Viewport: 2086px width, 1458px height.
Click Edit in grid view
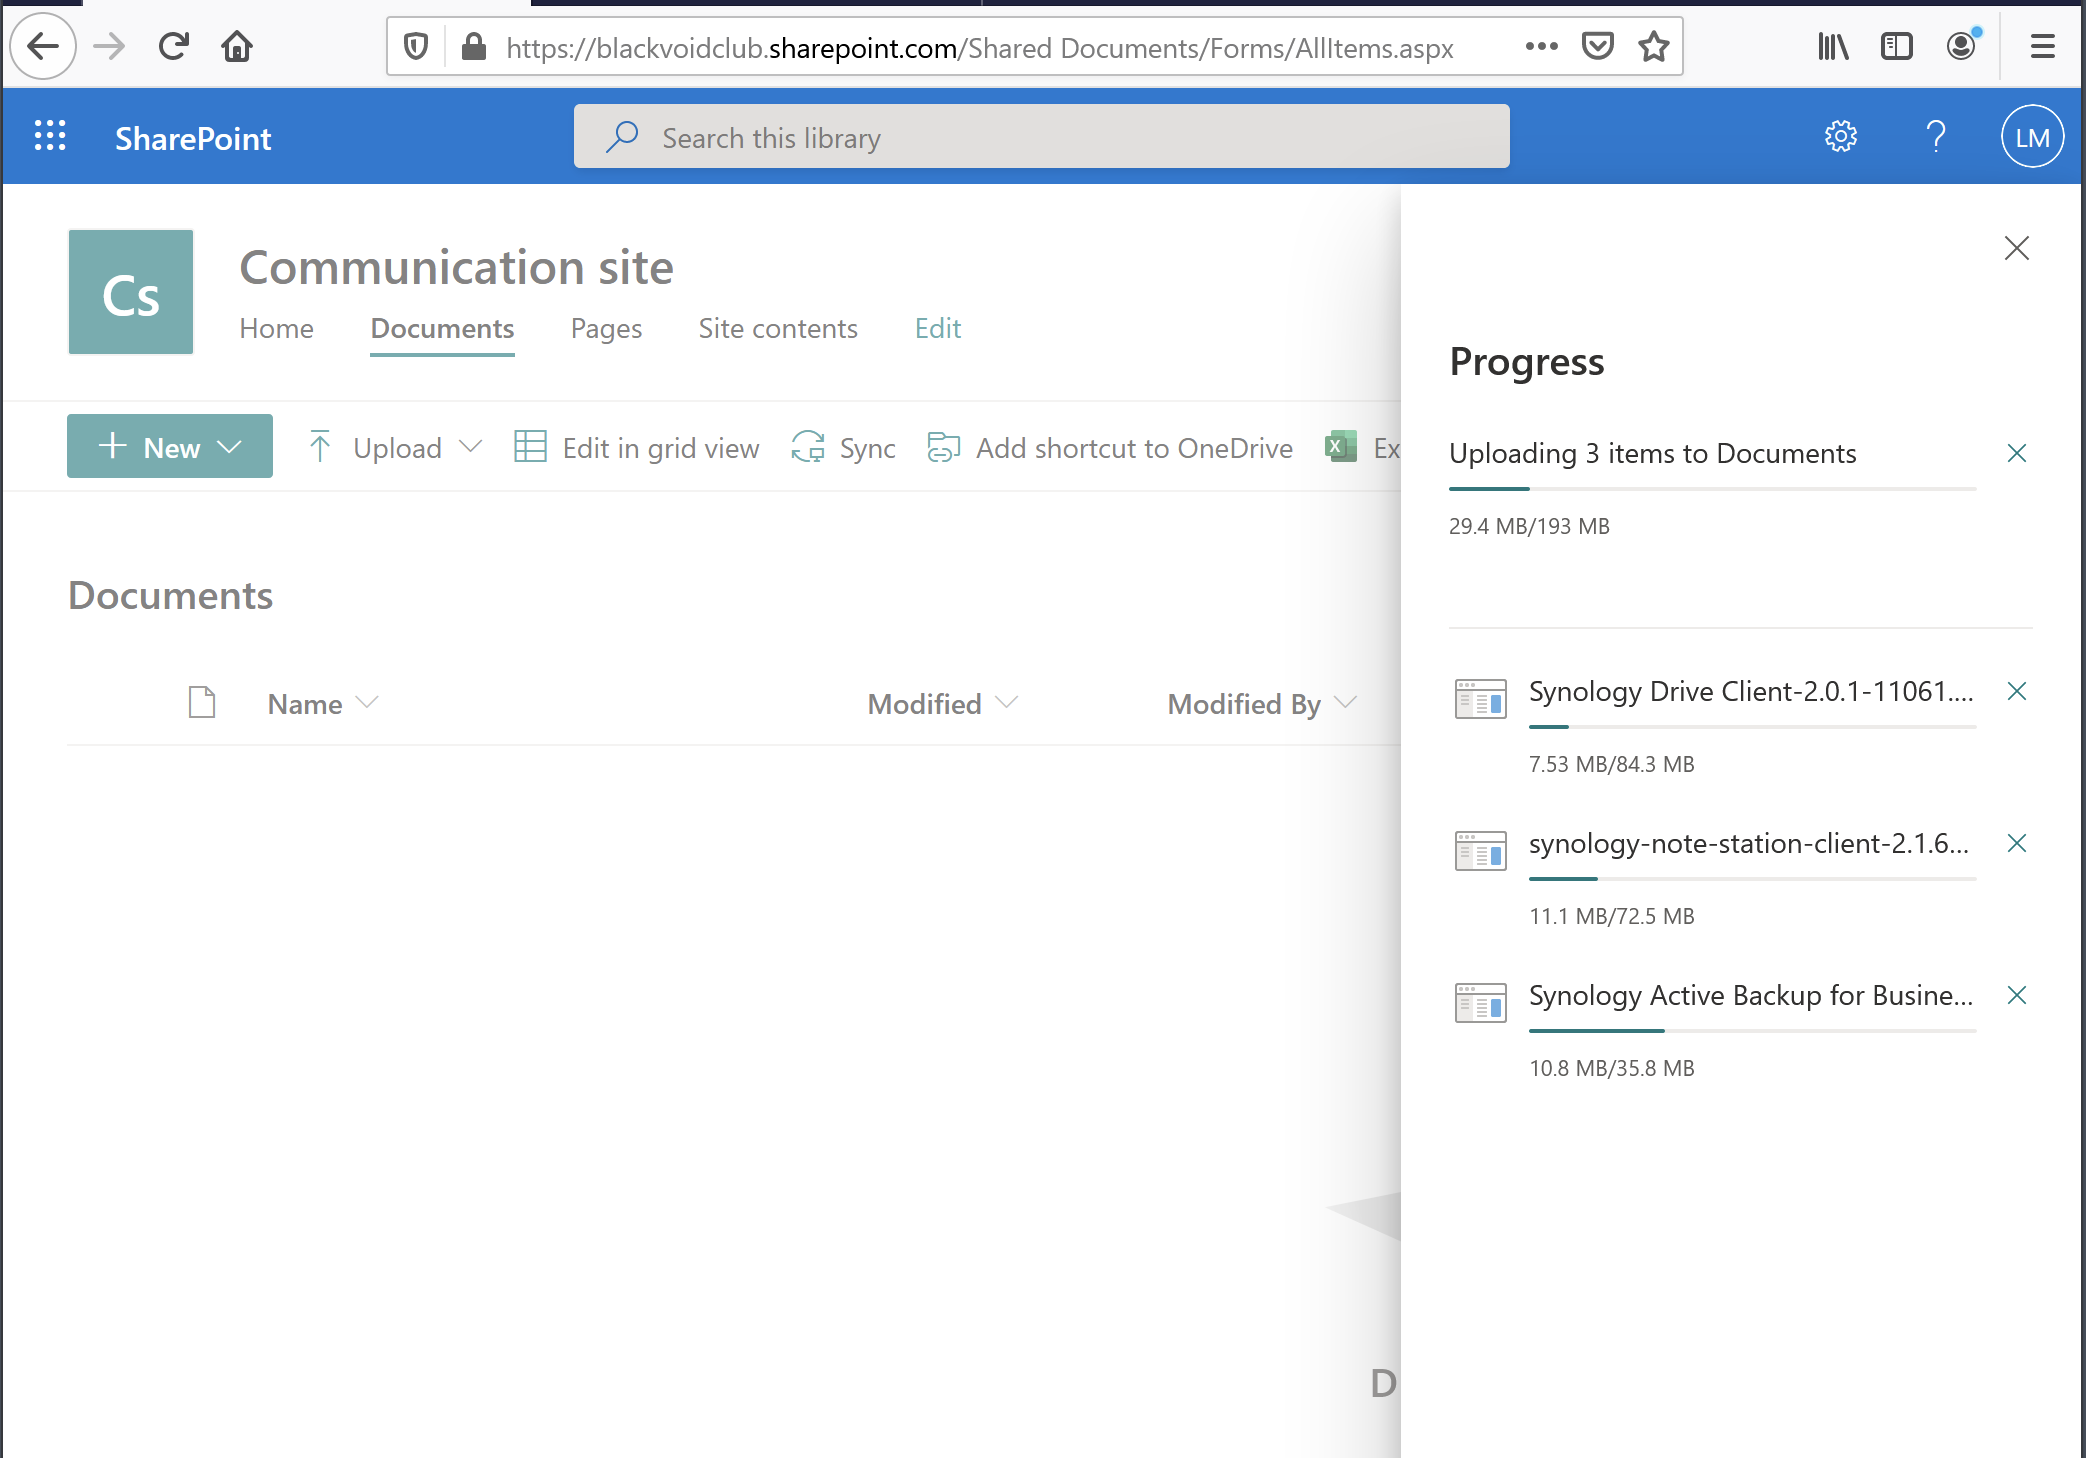(636, 447)
